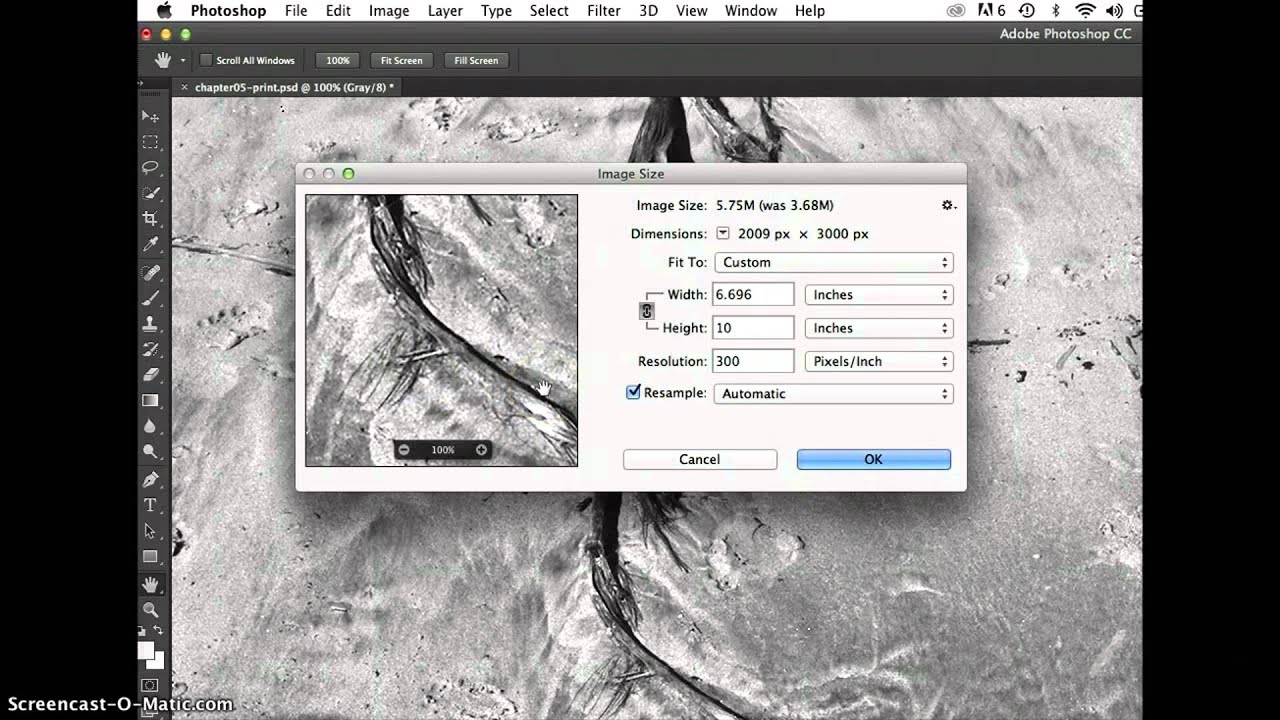Select the Lasso tool

pyautogui.click(x=151, y=167)
